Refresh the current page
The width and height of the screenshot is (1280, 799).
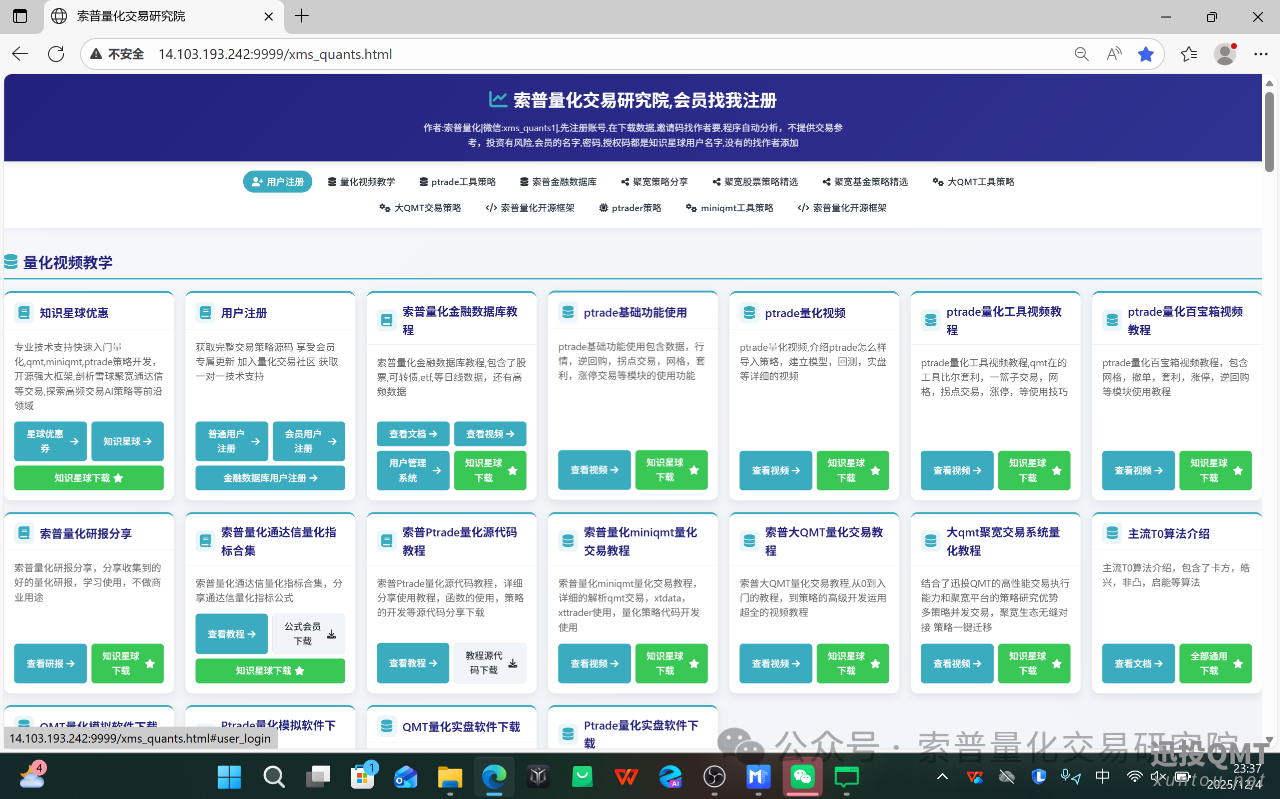[56, 54]
